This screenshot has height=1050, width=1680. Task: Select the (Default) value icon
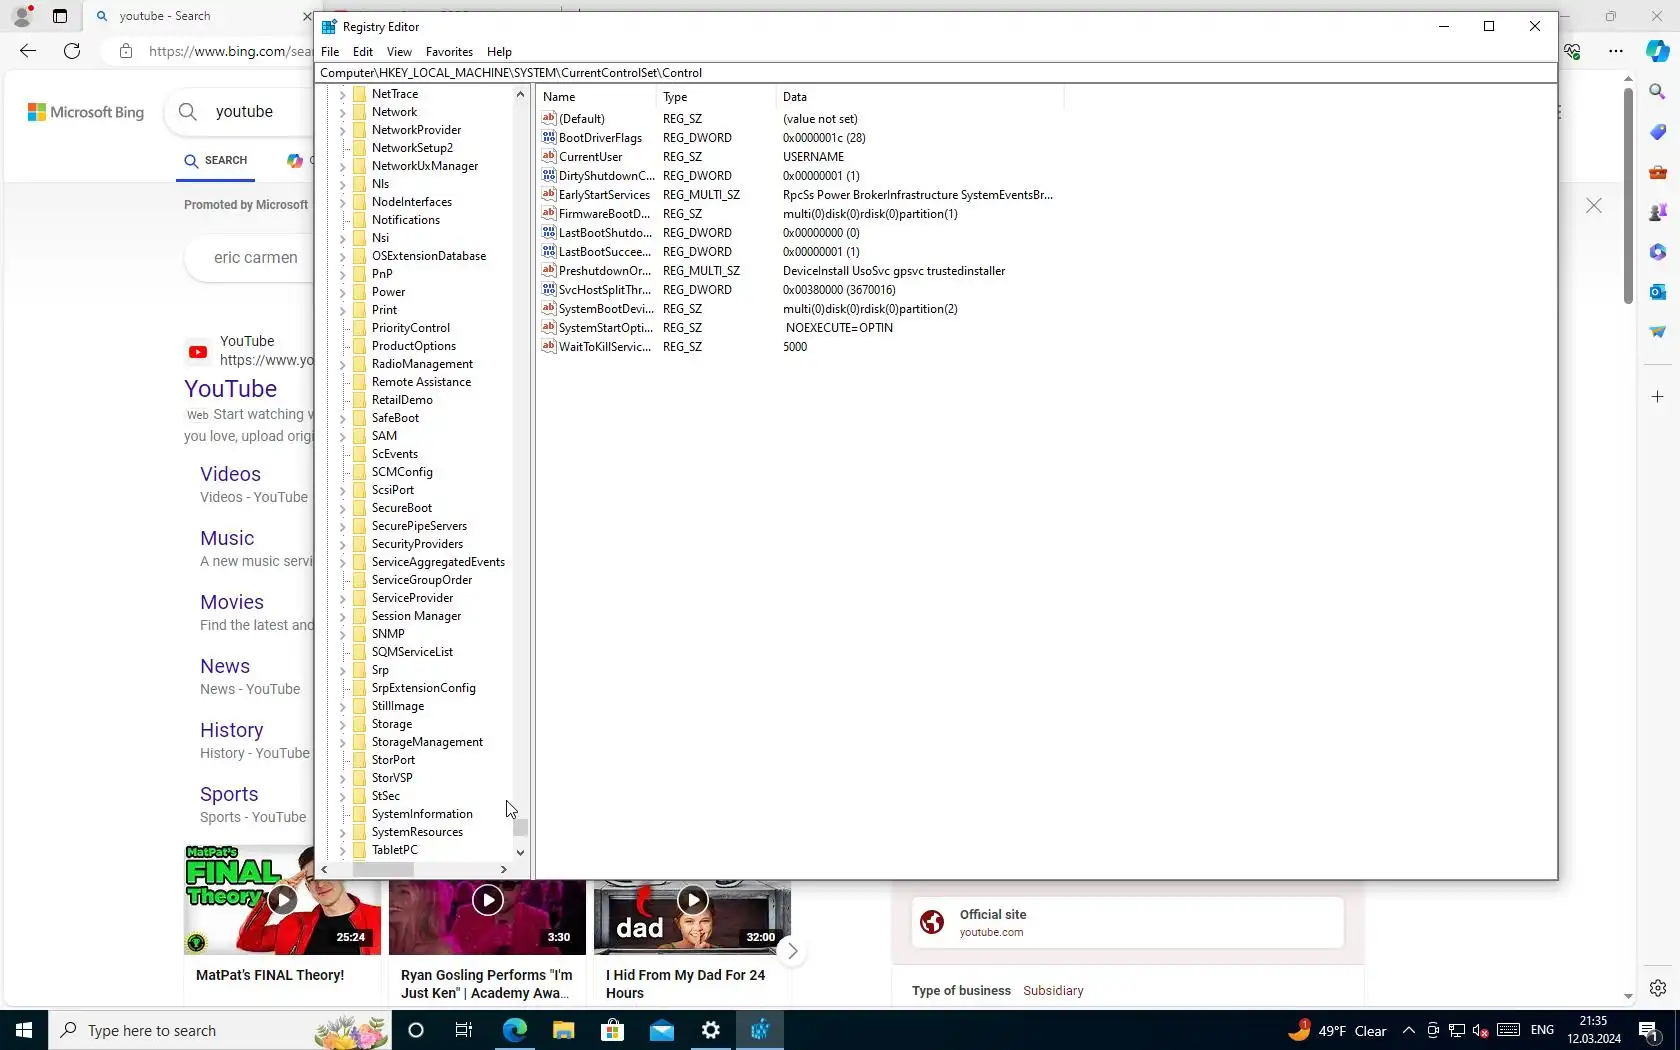click(x=549, y=119)
